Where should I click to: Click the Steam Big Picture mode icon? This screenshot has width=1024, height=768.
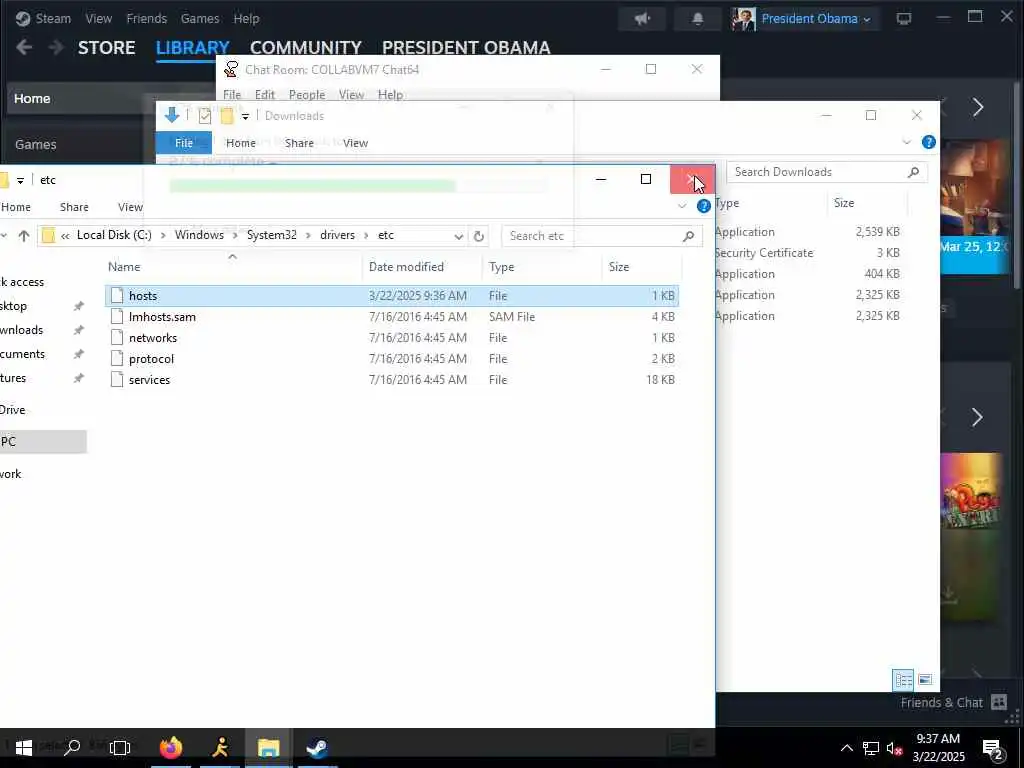point(904,18)
